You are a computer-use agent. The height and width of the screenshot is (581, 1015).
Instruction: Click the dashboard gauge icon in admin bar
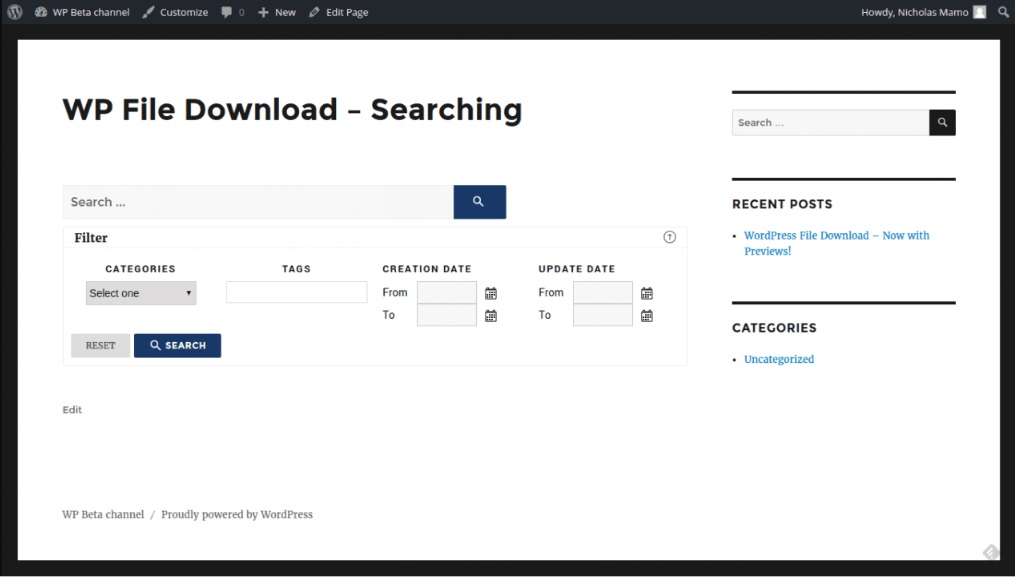(x=41, y=12)
